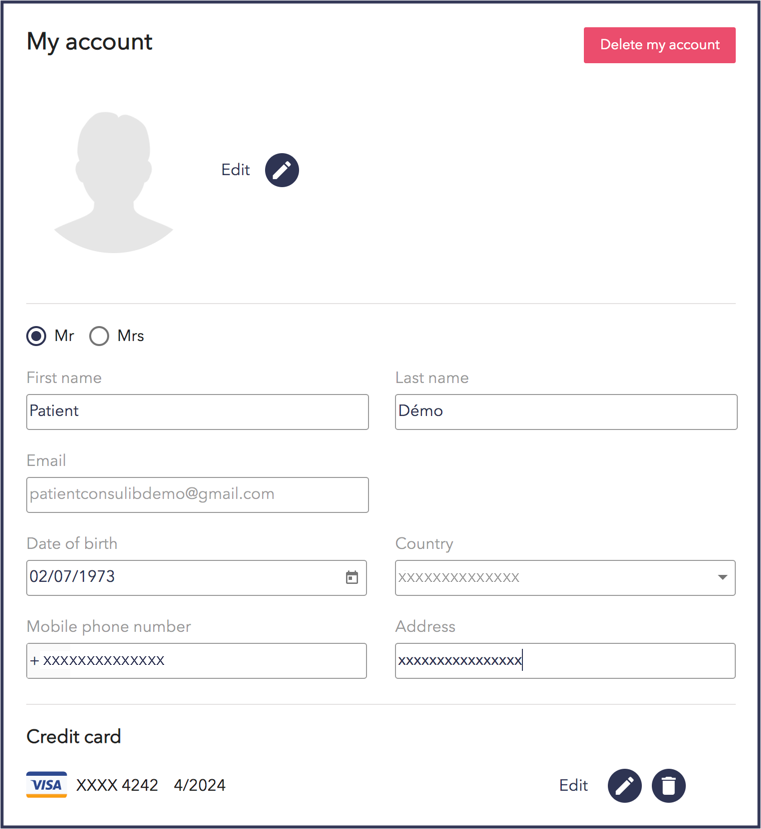This screenshot has height=829, width=761.
Task: Delete the credit card with the trash icon
Action: pyautogui.click(x=669, y=786)
